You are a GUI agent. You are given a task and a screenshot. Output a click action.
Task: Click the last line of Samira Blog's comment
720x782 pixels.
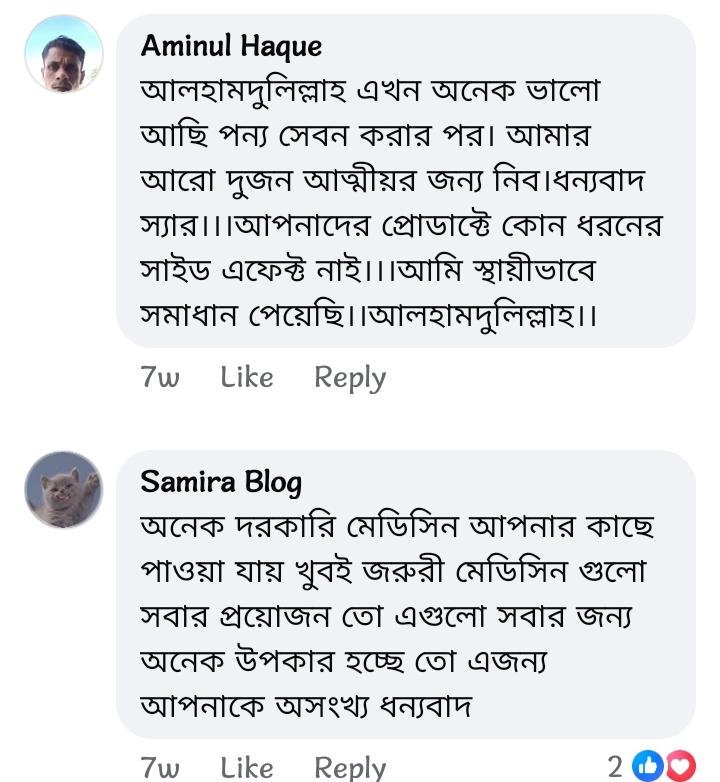tap(306, 706)
